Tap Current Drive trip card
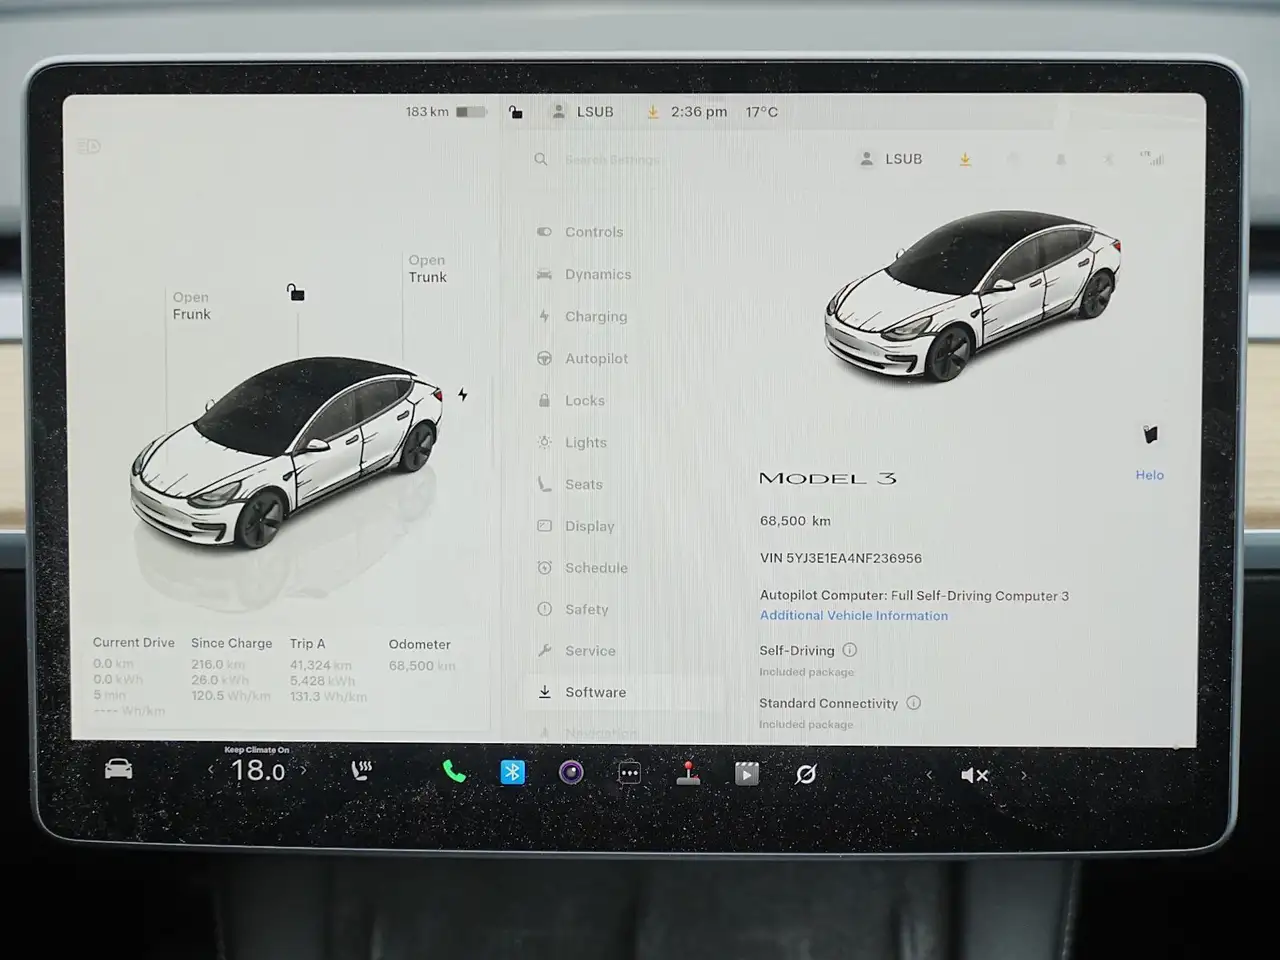The image size is (1280, 960). 133,676
